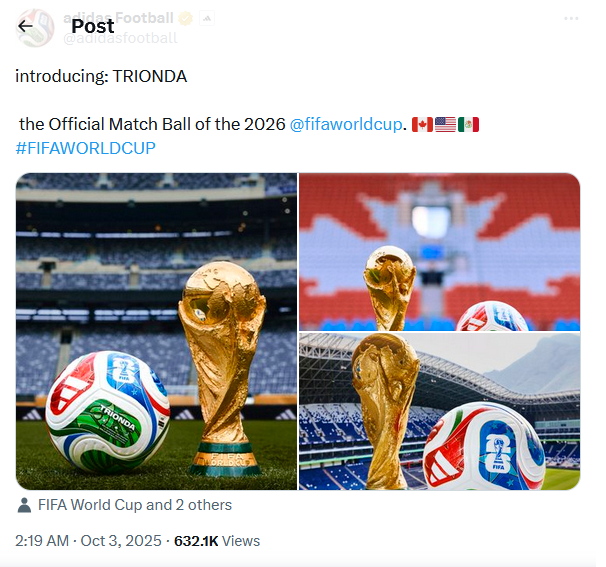Click the United States flag emoji
The width and height of the screenshot is (606, 567).
[445, 125]
